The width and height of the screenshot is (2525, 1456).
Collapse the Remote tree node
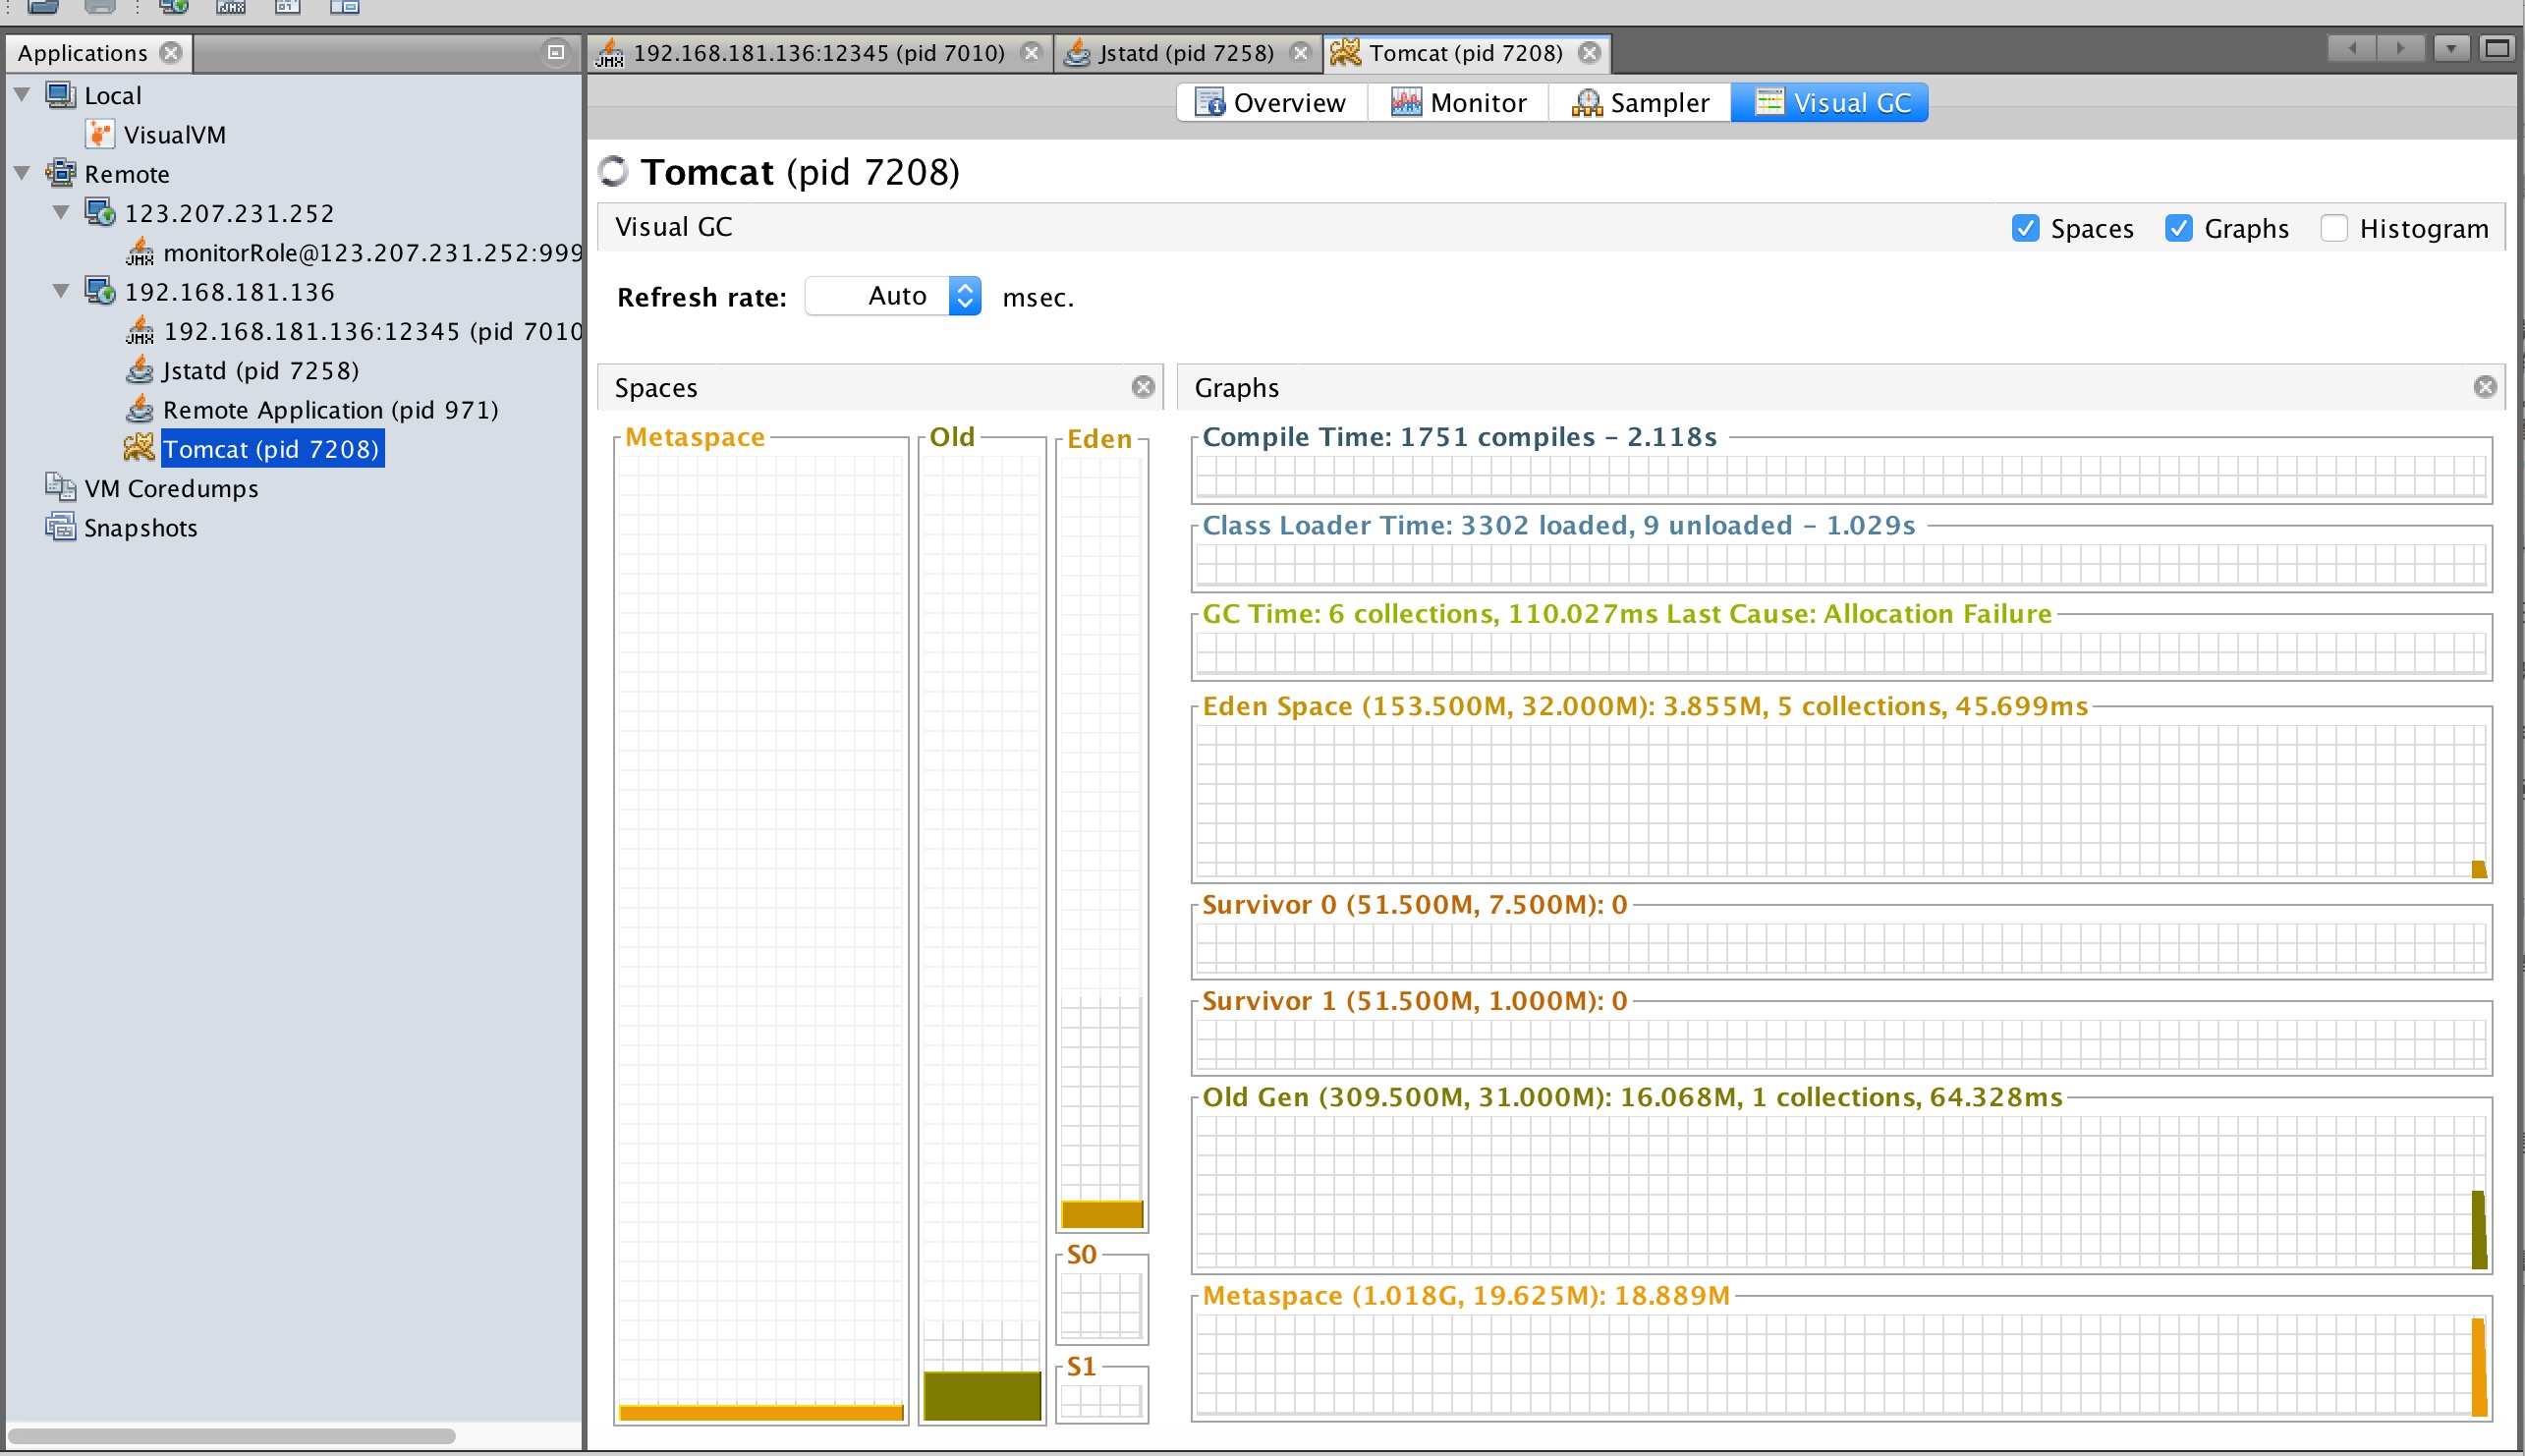(x=22, y=173)
